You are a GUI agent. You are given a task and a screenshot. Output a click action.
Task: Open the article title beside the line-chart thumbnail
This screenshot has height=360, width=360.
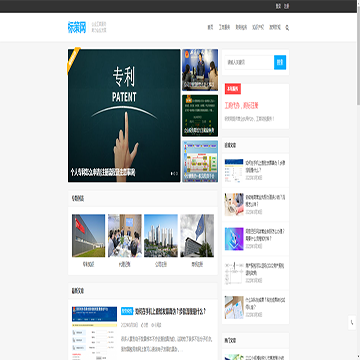pos(265,269)
